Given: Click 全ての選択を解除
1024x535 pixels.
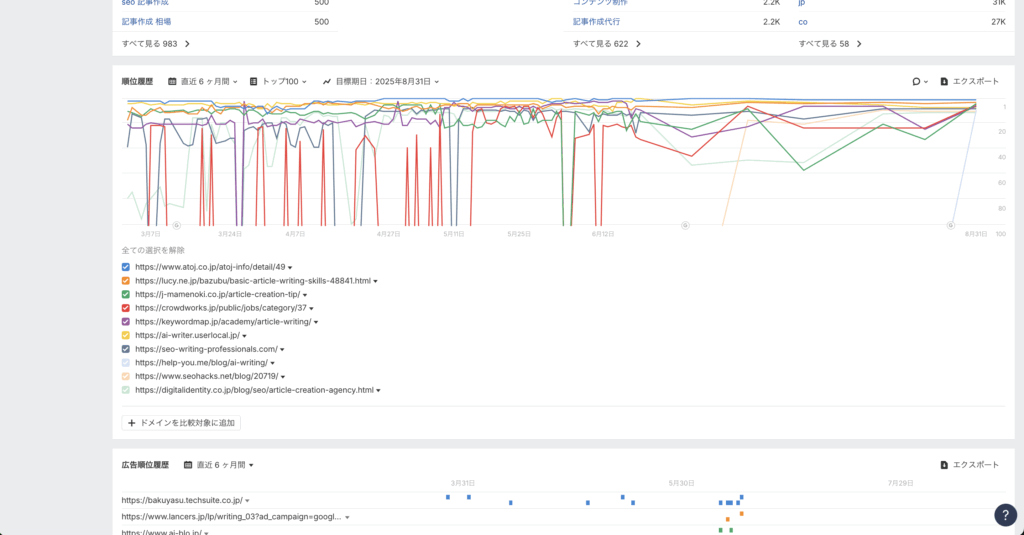Looking at the screenshot, I should (153, 250).
